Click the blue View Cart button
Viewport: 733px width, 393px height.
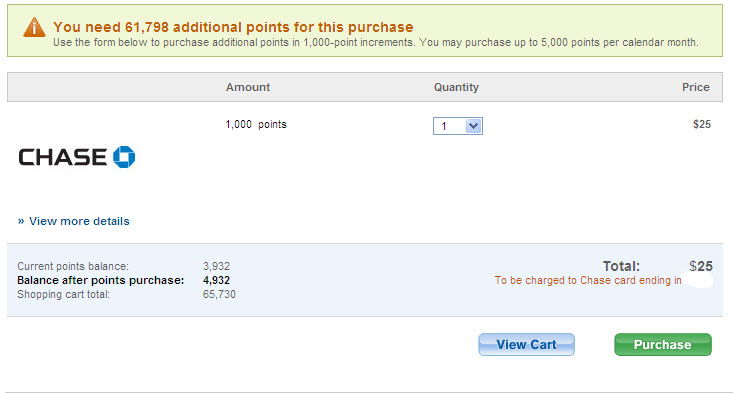coord(526,344)
